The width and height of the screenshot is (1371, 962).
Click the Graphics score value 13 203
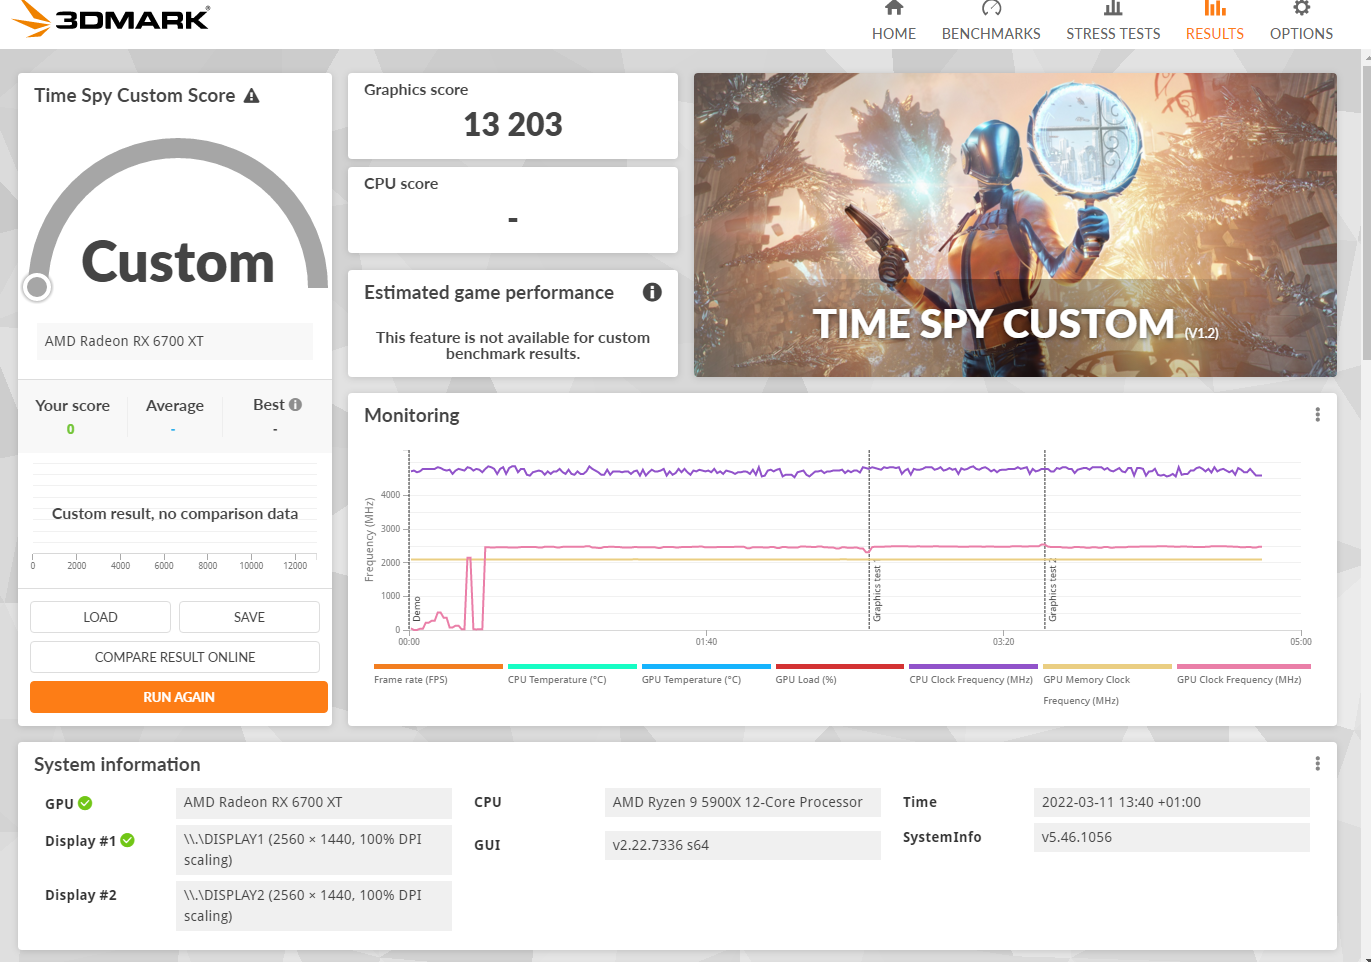(513, 125)
